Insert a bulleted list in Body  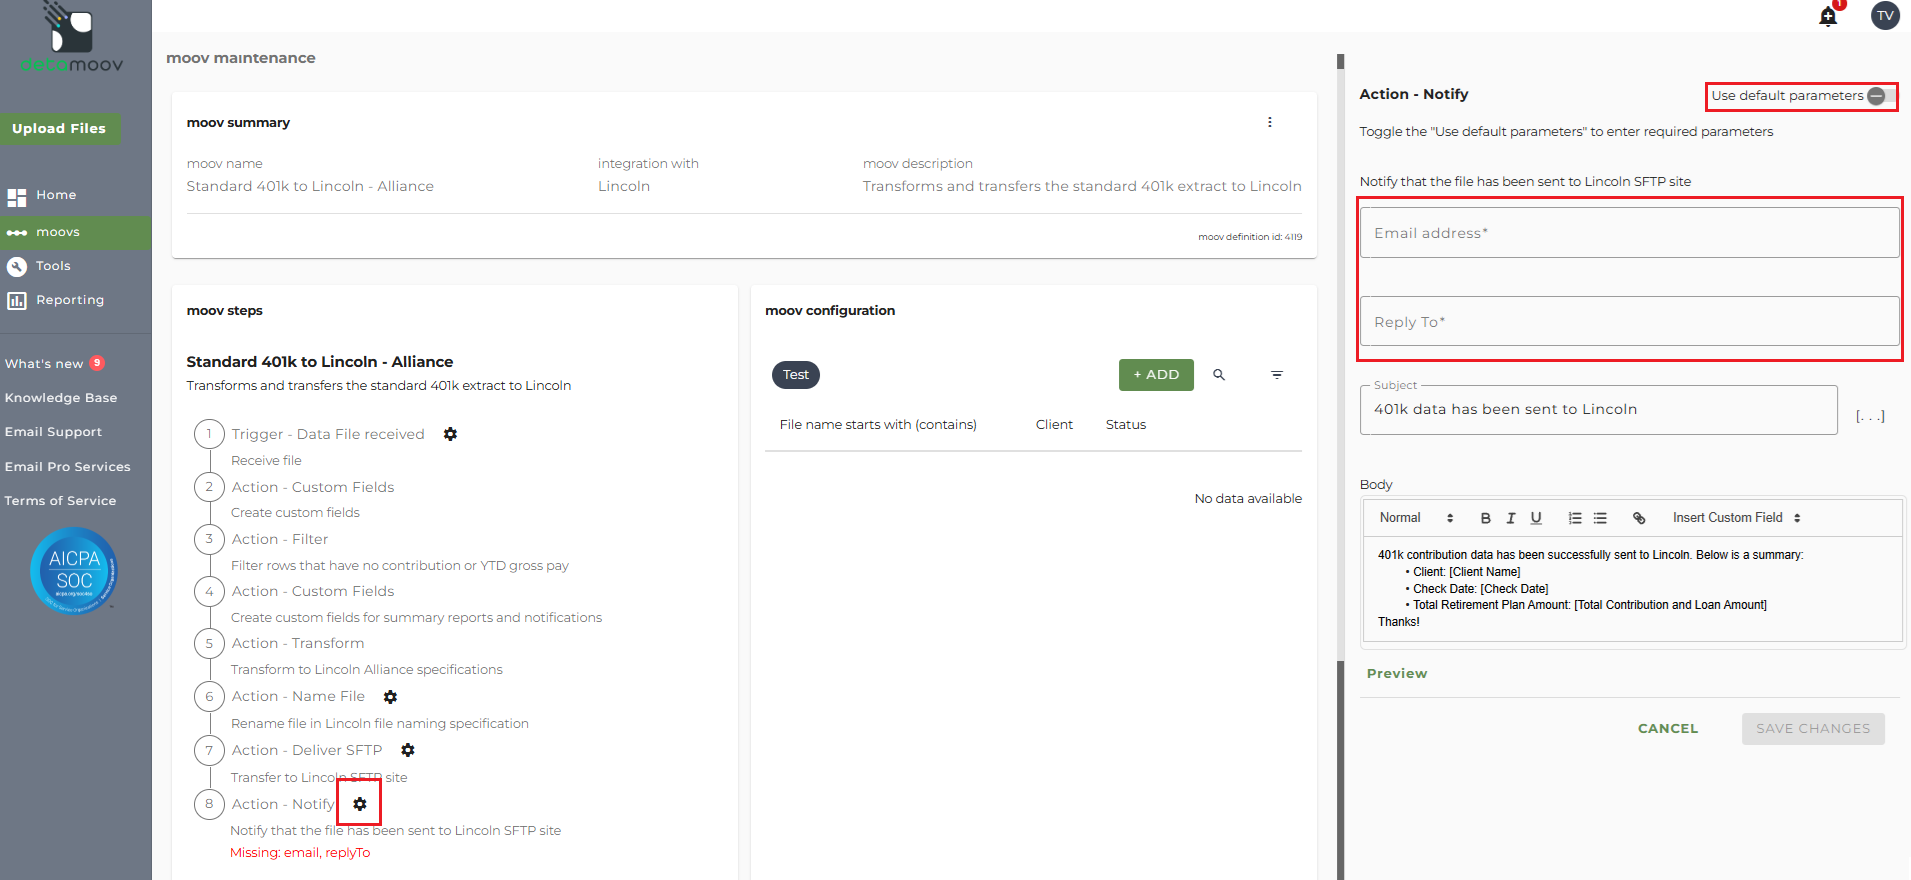(x=1600, y=518)
